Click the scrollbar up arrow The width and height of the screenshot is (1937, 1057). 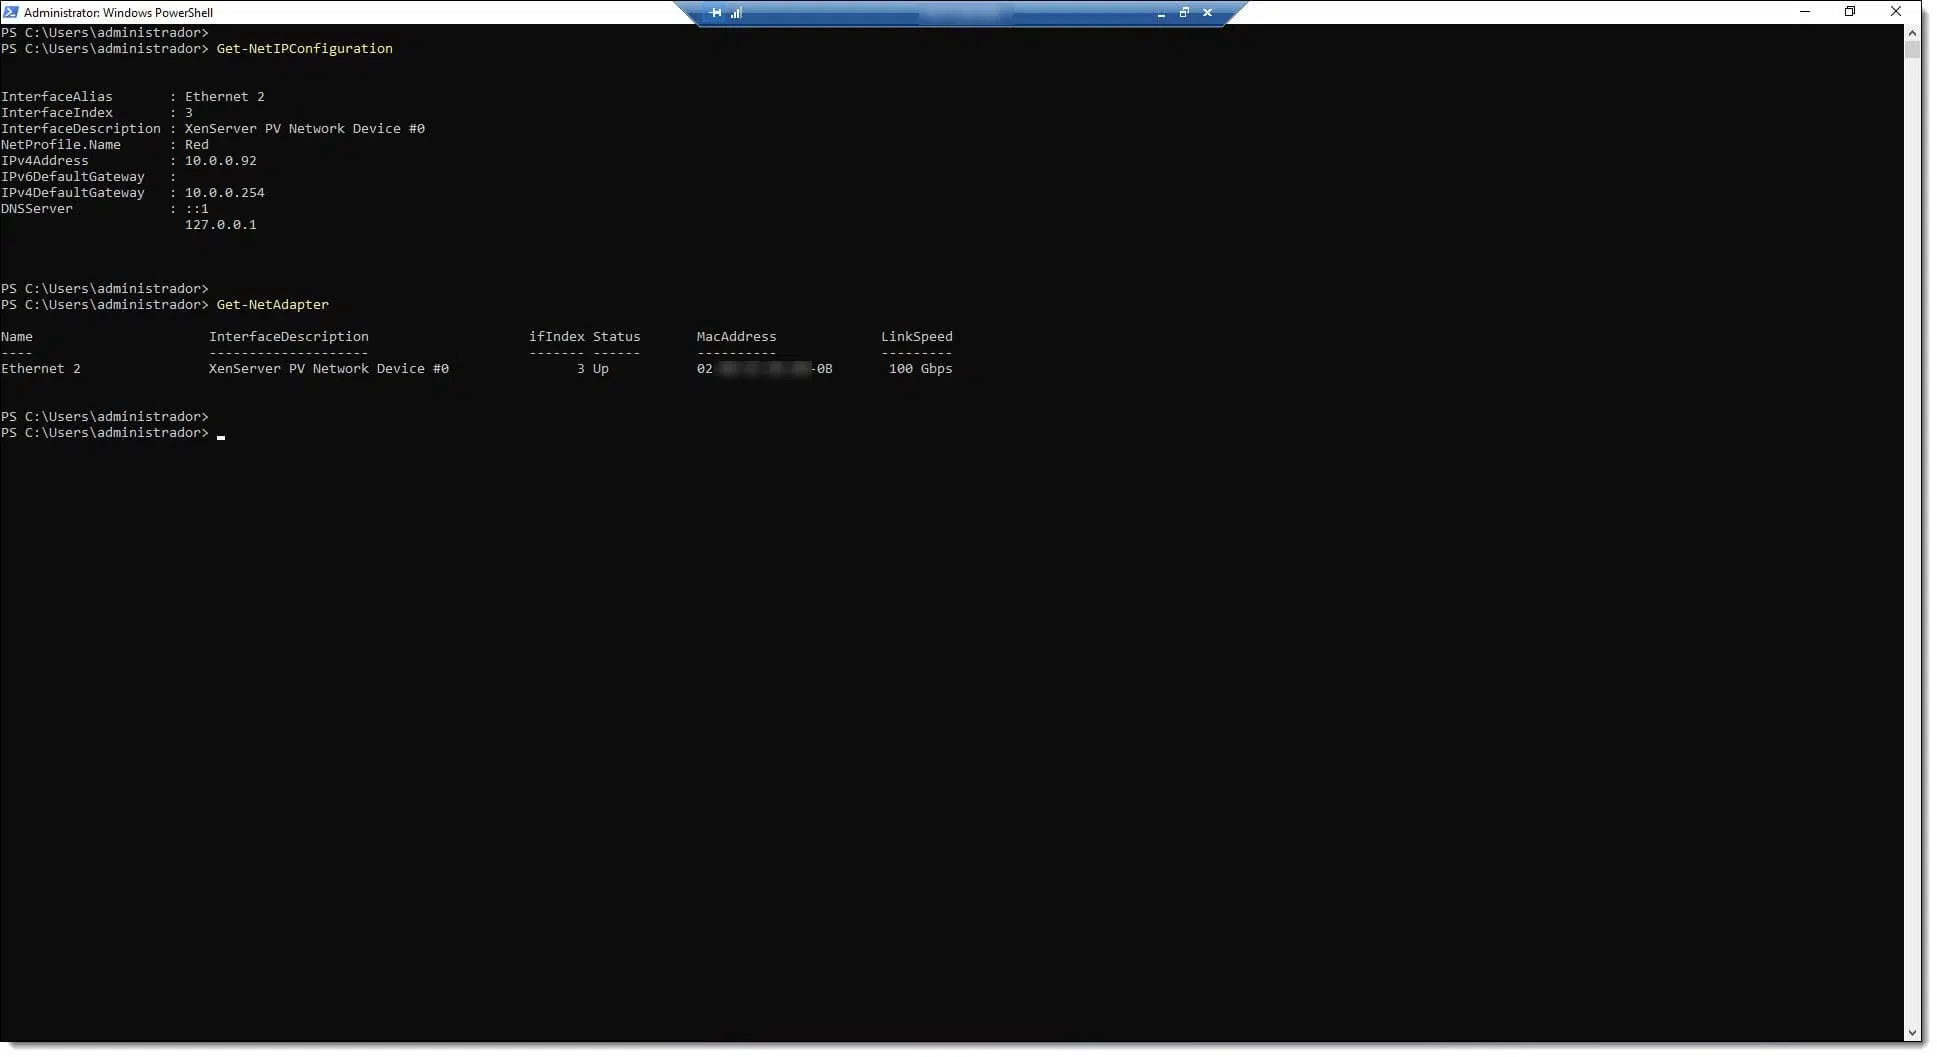pos(1913,33)
